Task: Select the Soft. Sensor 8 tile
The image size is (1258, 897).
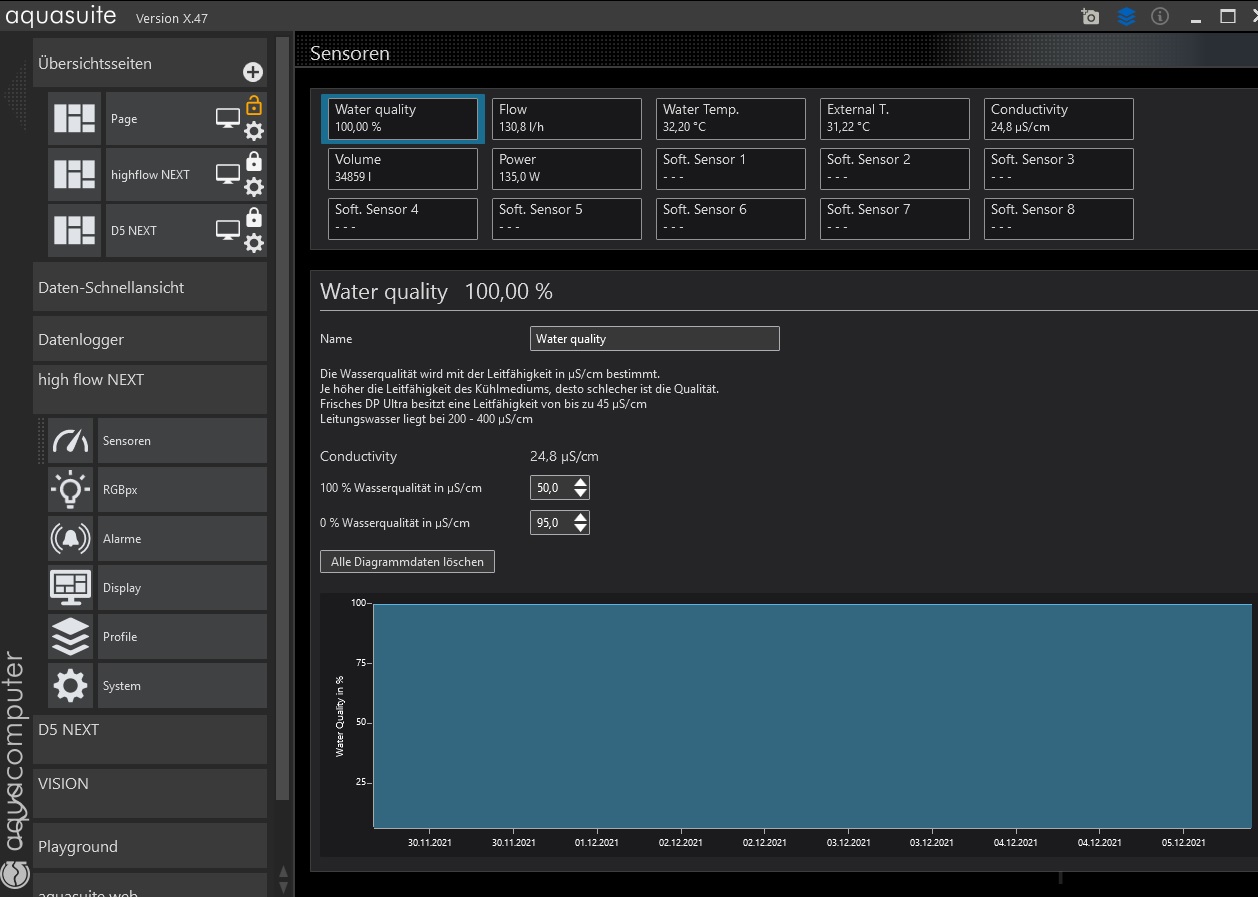Action: pyautogui.click(x=1059, y=219)
